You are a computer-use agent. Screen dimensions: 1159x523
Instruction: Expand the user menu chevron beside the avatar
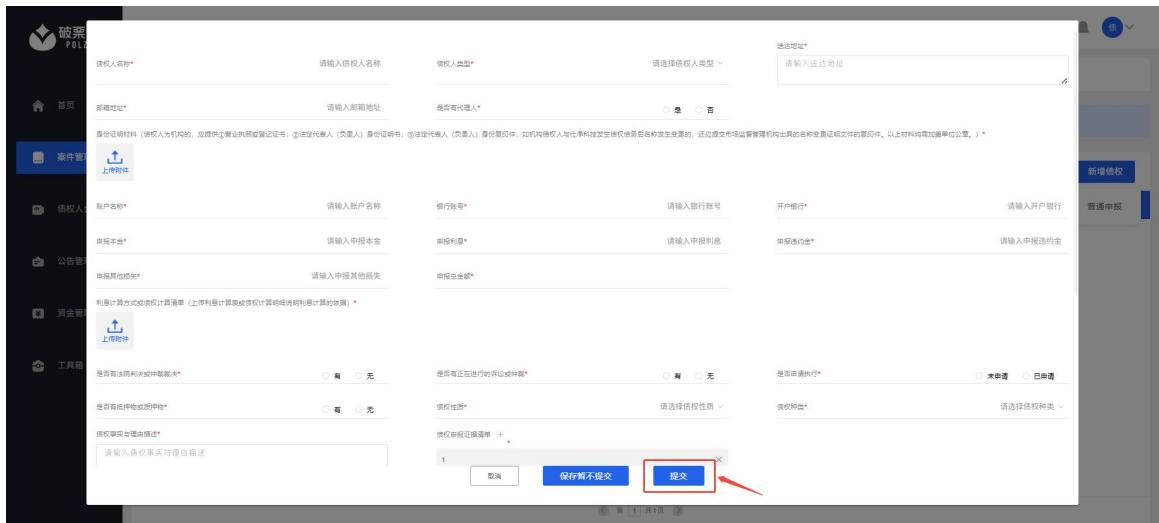[1129, 27]
